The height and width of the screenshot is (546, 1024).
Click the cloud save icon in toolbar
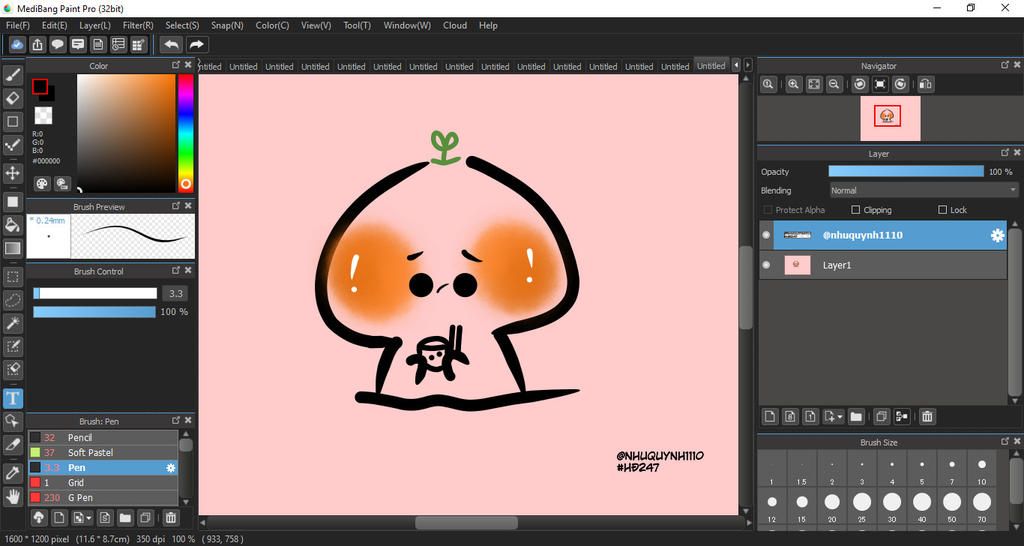pos(18,44)
